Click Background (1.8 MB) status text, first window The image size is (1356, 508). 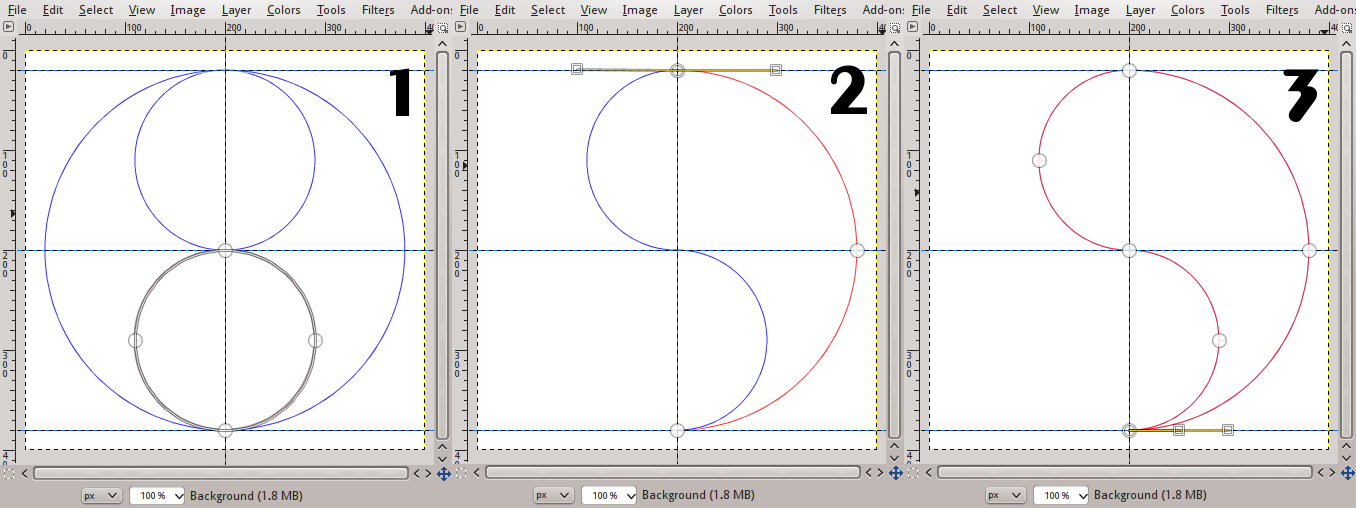coord(246,495)
